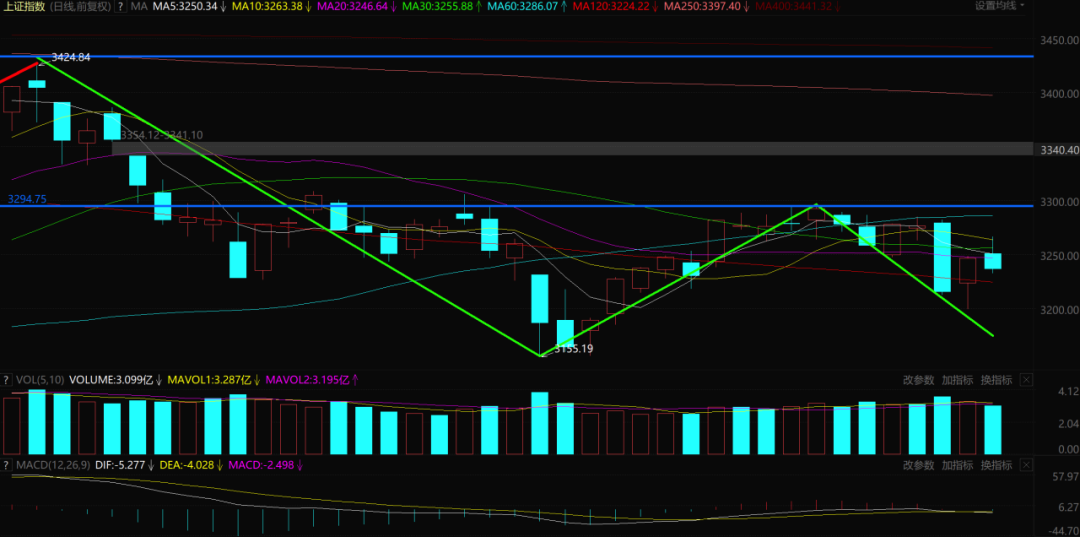Screen dimensions: 1080x537
Task: Close the MACD indicator panel
Action: coord(1025,465)
